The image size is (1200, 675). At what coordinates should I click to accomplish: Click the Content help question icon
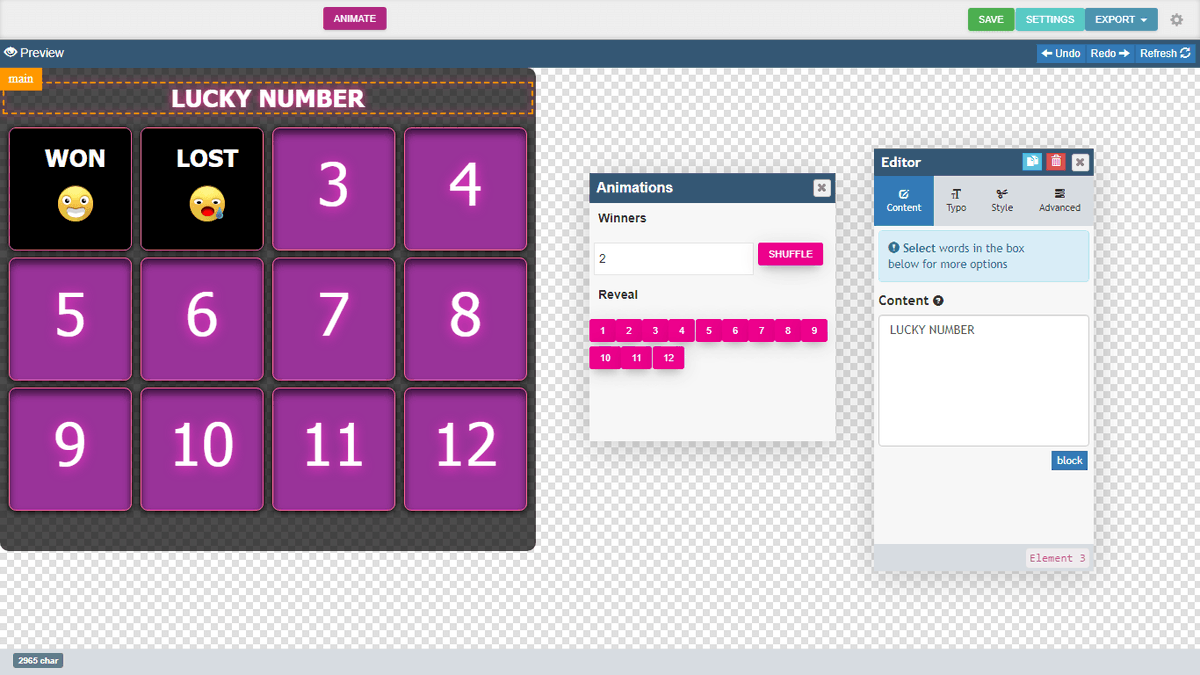938,301
